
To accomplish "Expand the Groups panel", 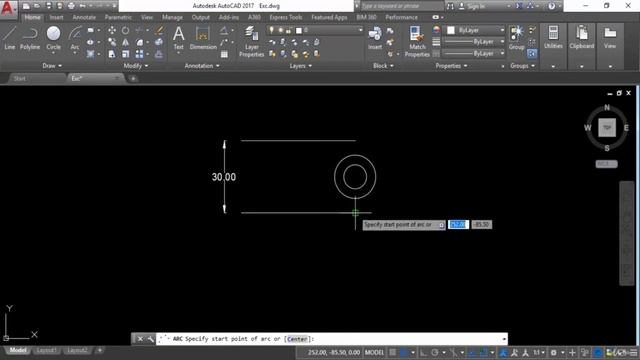I will pos(522,66).
